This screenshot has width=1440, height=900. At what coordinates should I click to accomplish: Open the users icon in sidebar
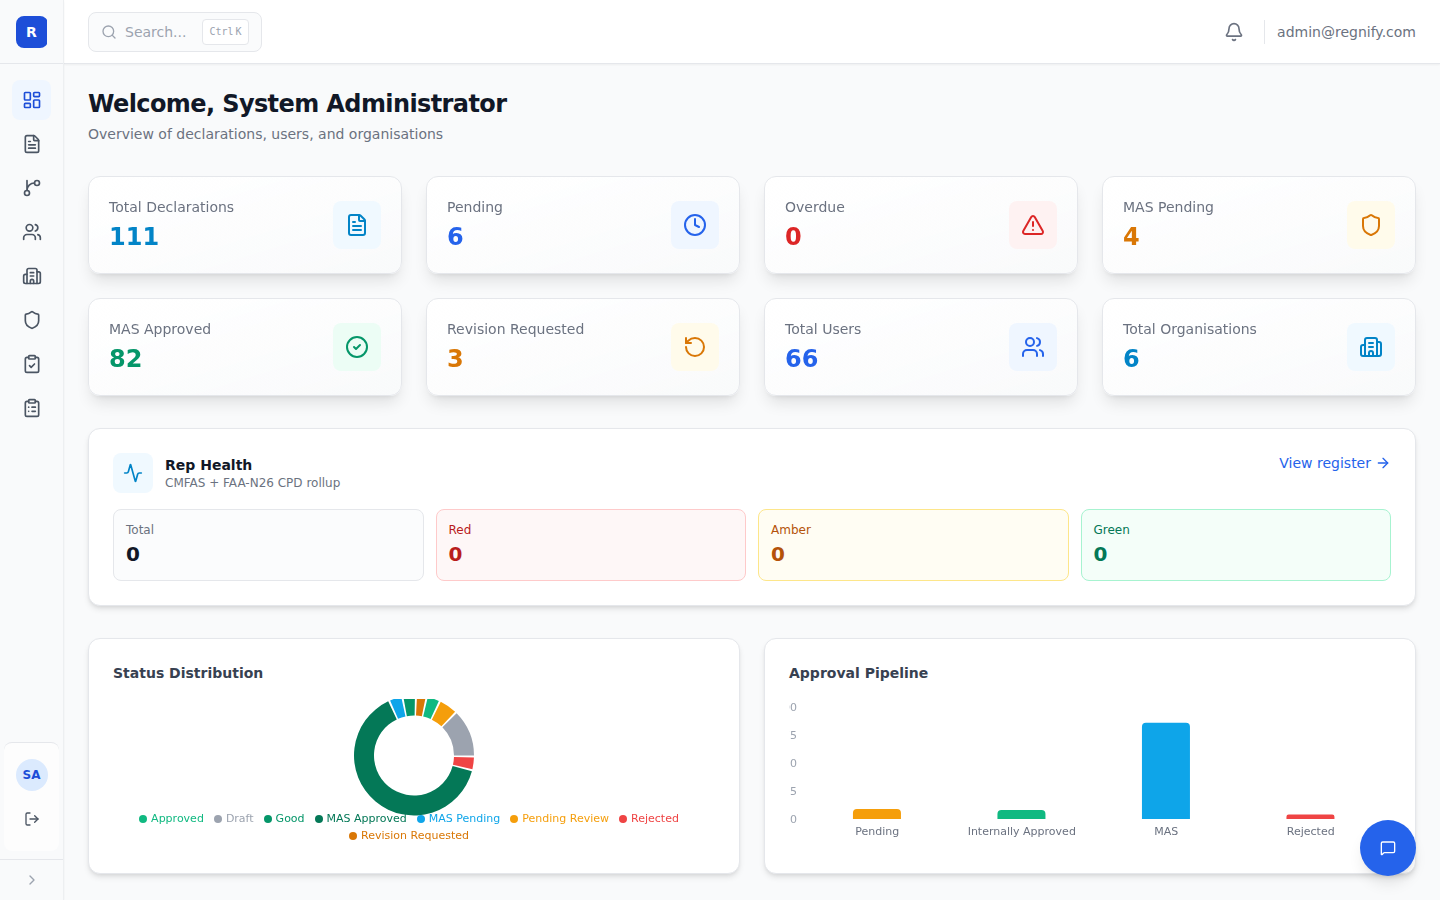tap(32, 232)
